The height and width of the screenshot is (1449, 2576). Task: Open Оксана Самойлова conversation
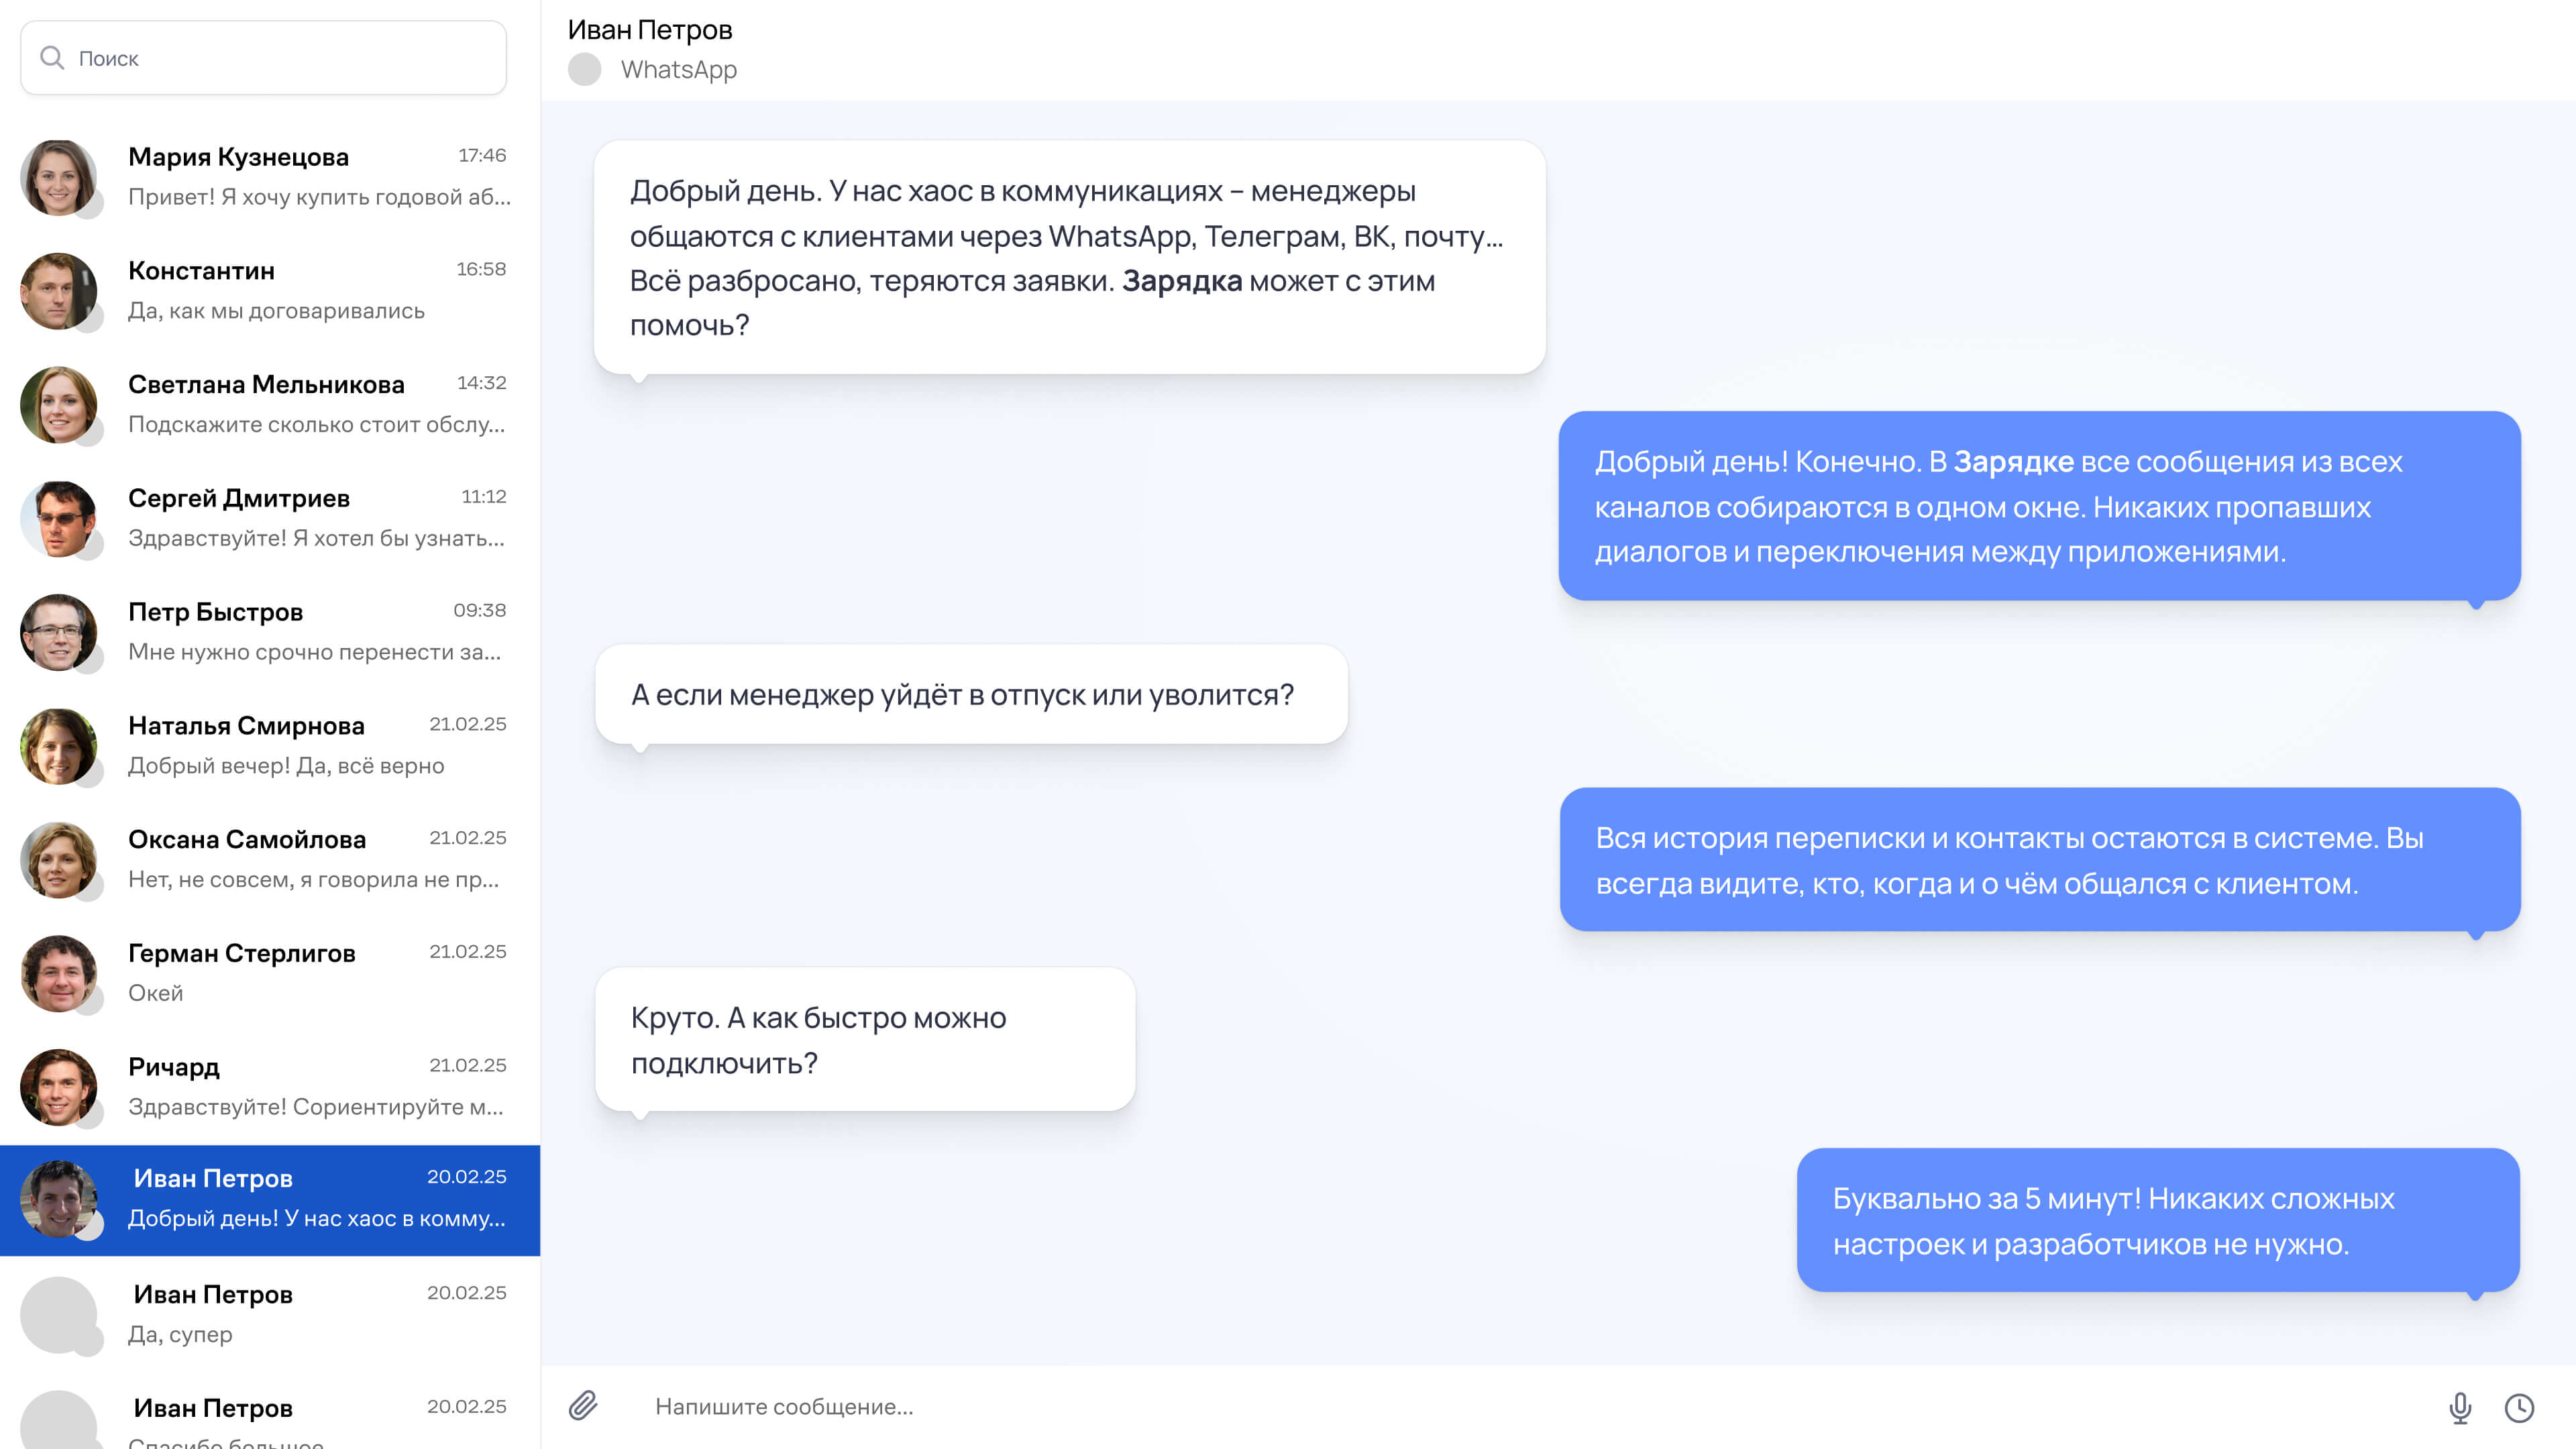pyautogui.click(x=270, y=859)
